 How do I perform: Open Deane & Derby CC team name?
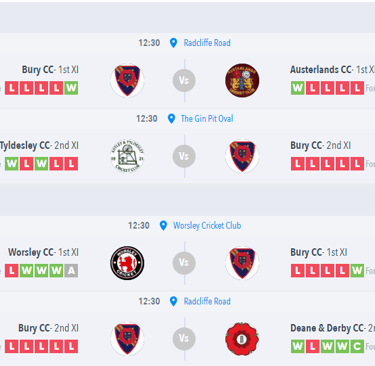coord(332,328)
